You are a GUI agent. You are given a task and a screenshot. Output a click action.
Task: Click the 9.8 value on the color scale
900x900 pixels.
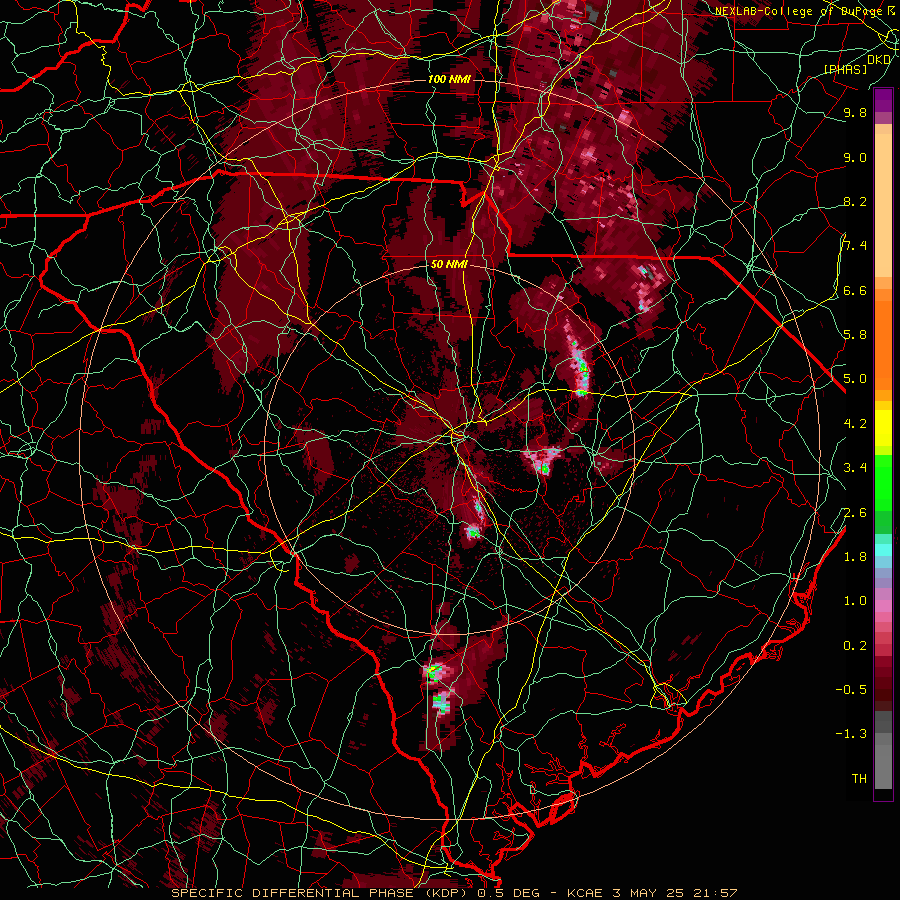click(855, 112)
